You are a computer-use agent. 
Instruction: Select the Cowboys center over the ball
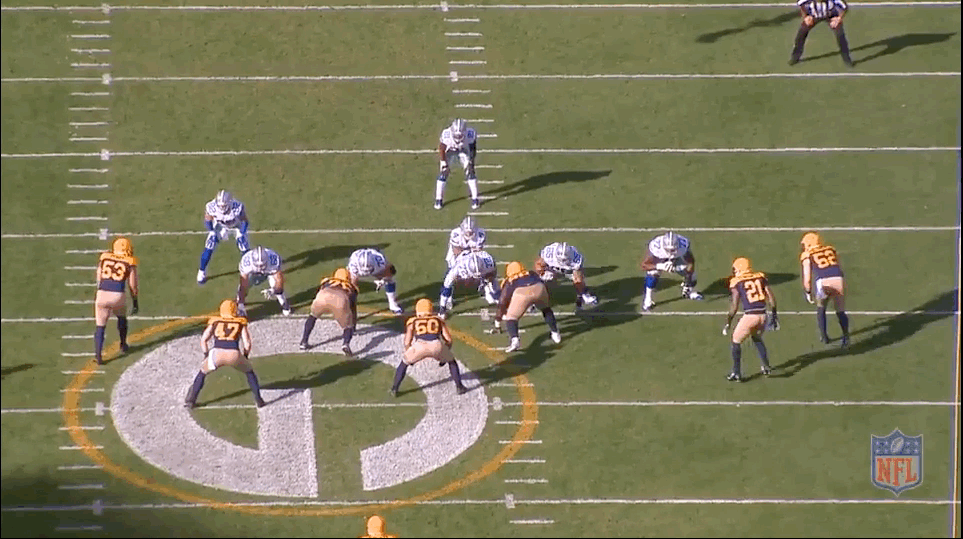coord(472,274)
